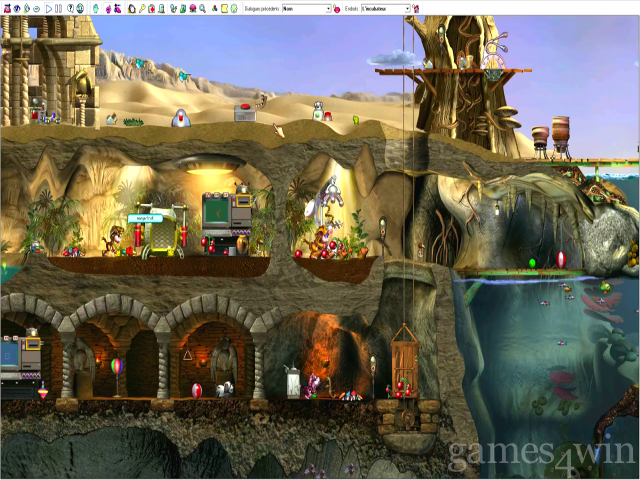Click the speech bubble above the Norn
This screenshot has width=640, height=480.
click(144, 217)
